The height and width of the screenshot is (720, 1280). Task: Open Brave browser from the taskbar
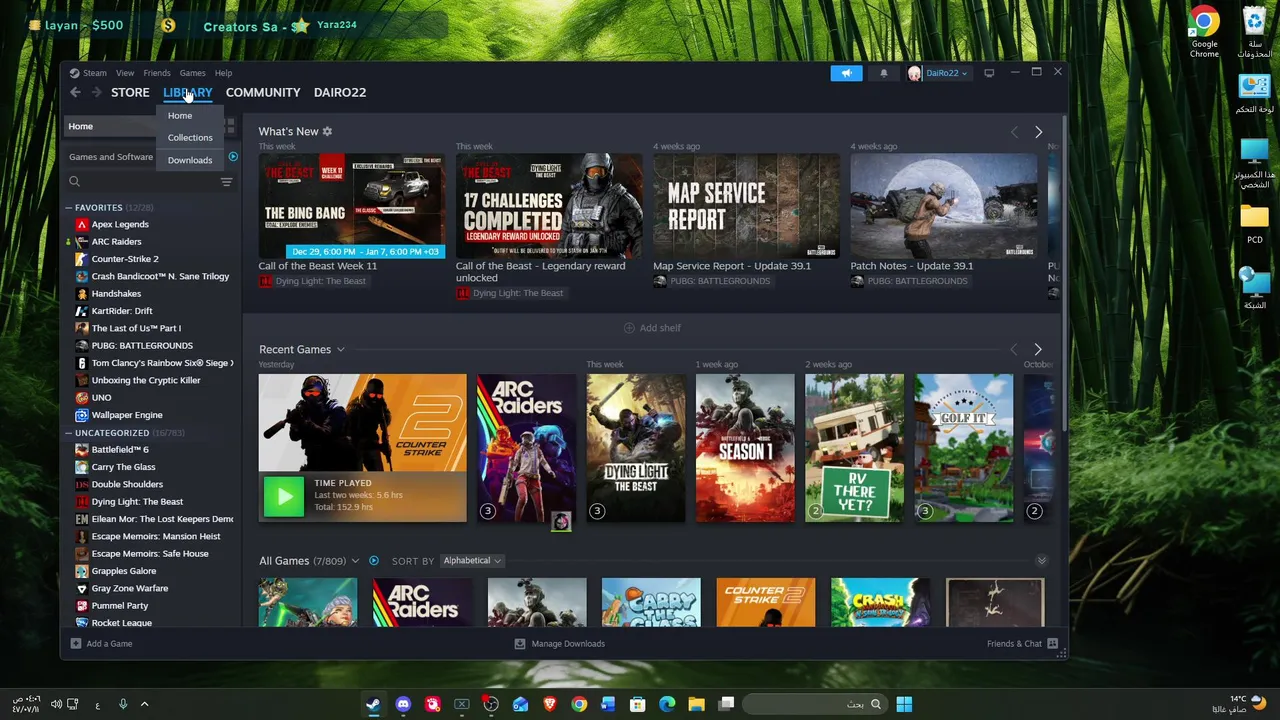(549, 704)
